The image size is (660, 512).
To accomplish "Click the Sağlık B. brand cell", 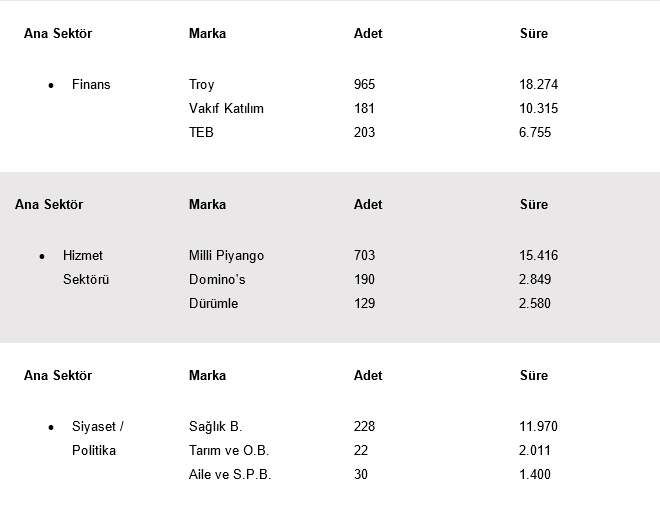I will point(216,427).
